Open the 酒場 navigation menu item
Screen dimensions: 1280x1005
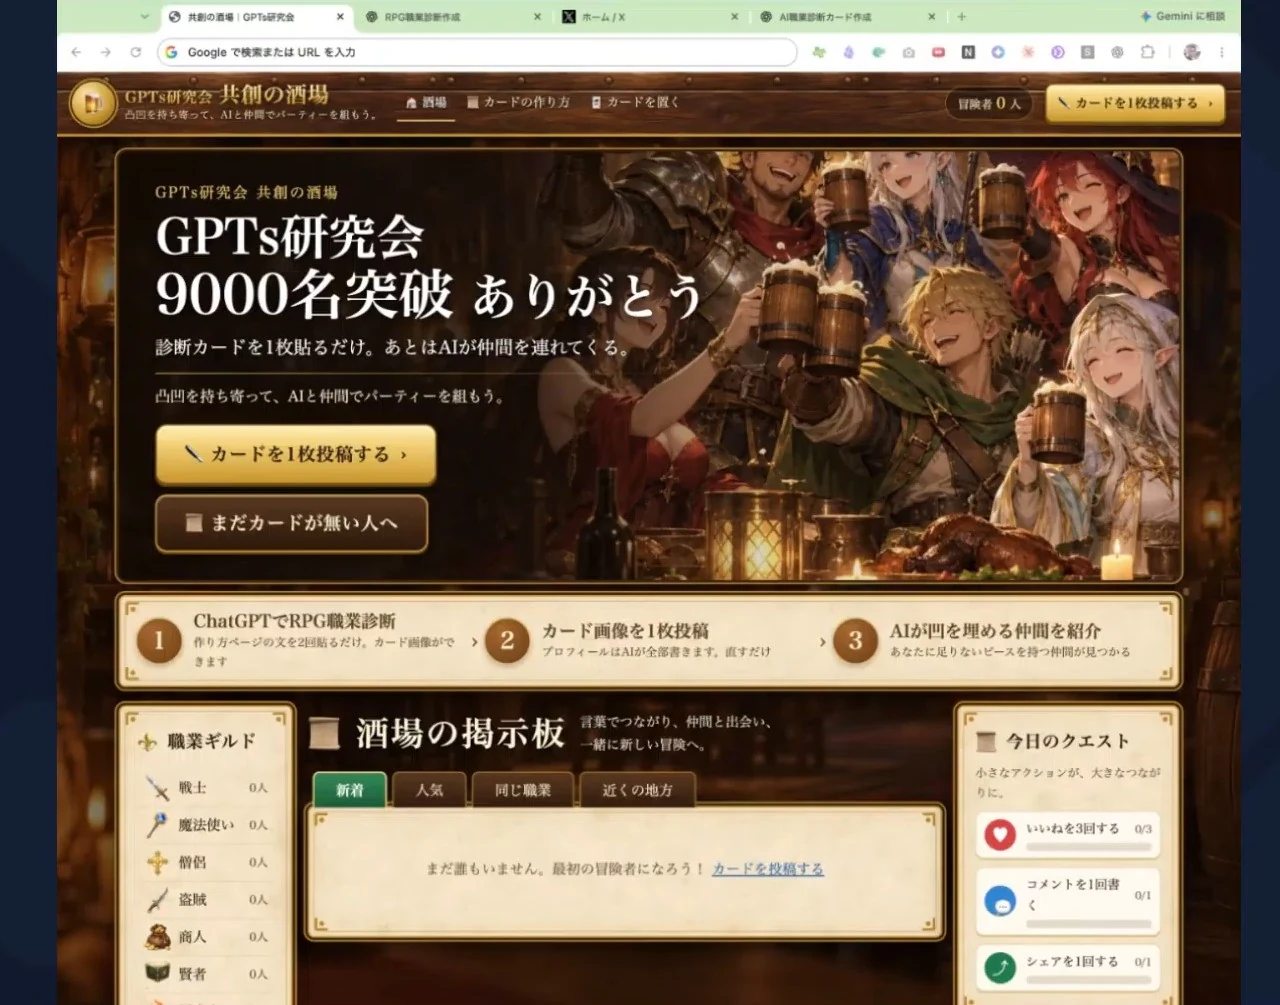tap(426, 103)
